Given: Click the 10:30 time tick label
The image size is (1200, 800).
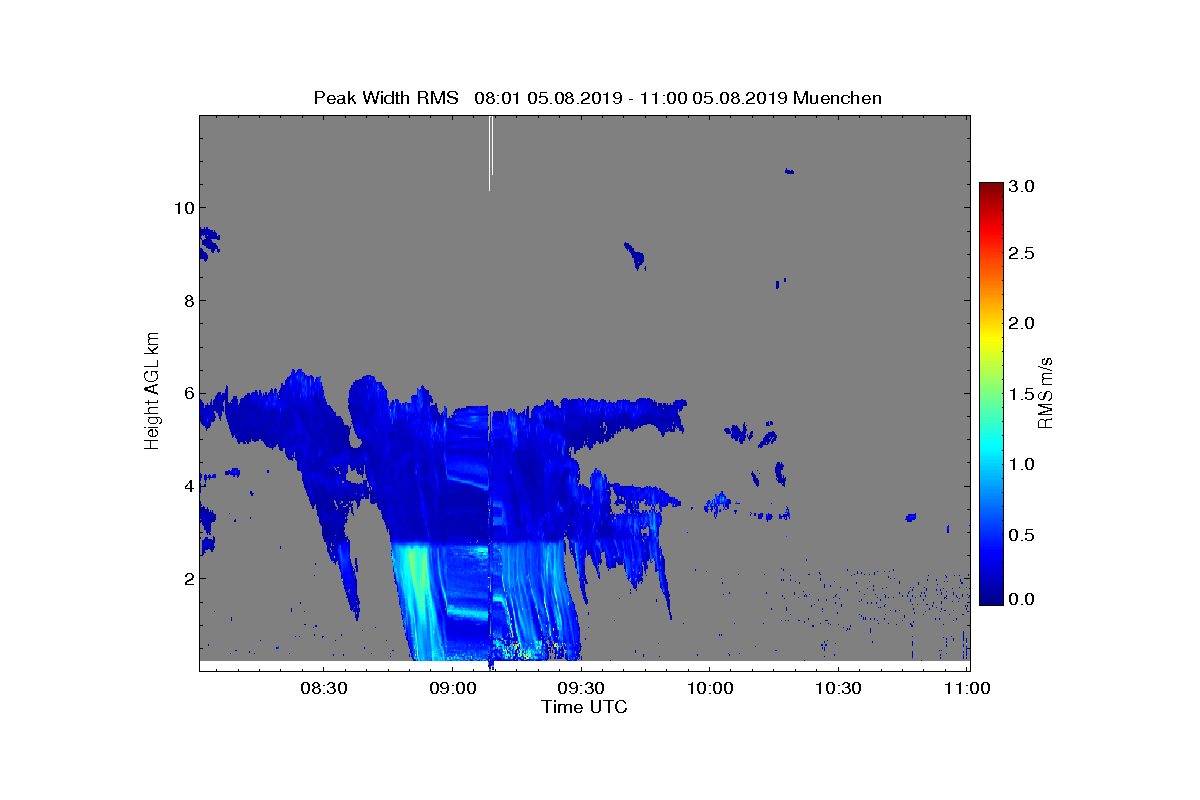Looking at the screenshot, I should [x=838, y=688].
